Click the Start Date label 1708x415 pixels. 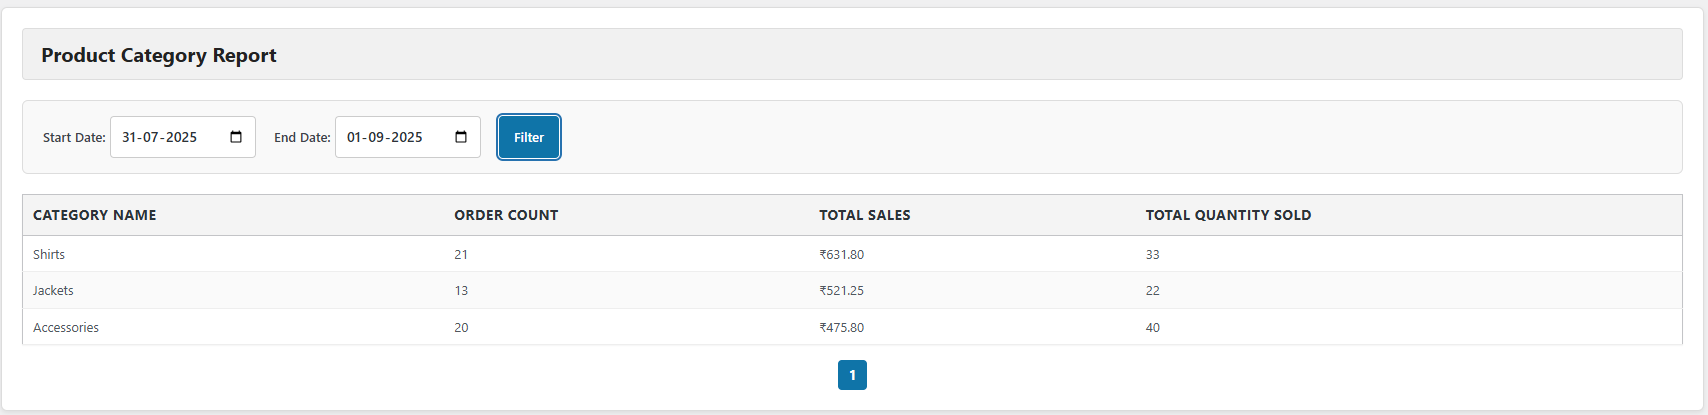pyautogui.click(x=74, y=137)
